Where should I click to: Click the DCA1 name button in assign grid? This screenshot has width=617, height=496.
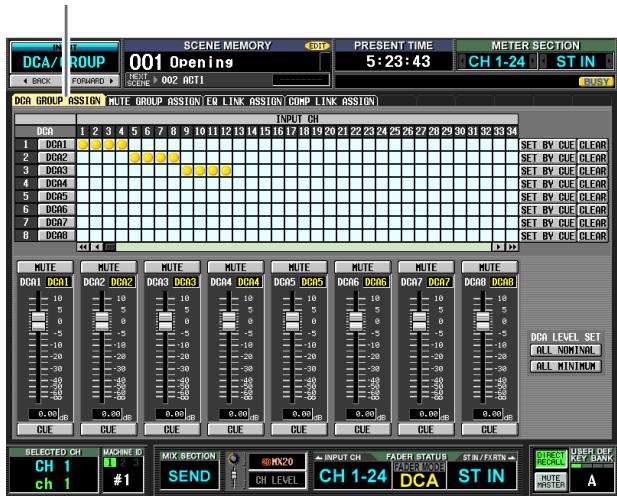point(56,144)
